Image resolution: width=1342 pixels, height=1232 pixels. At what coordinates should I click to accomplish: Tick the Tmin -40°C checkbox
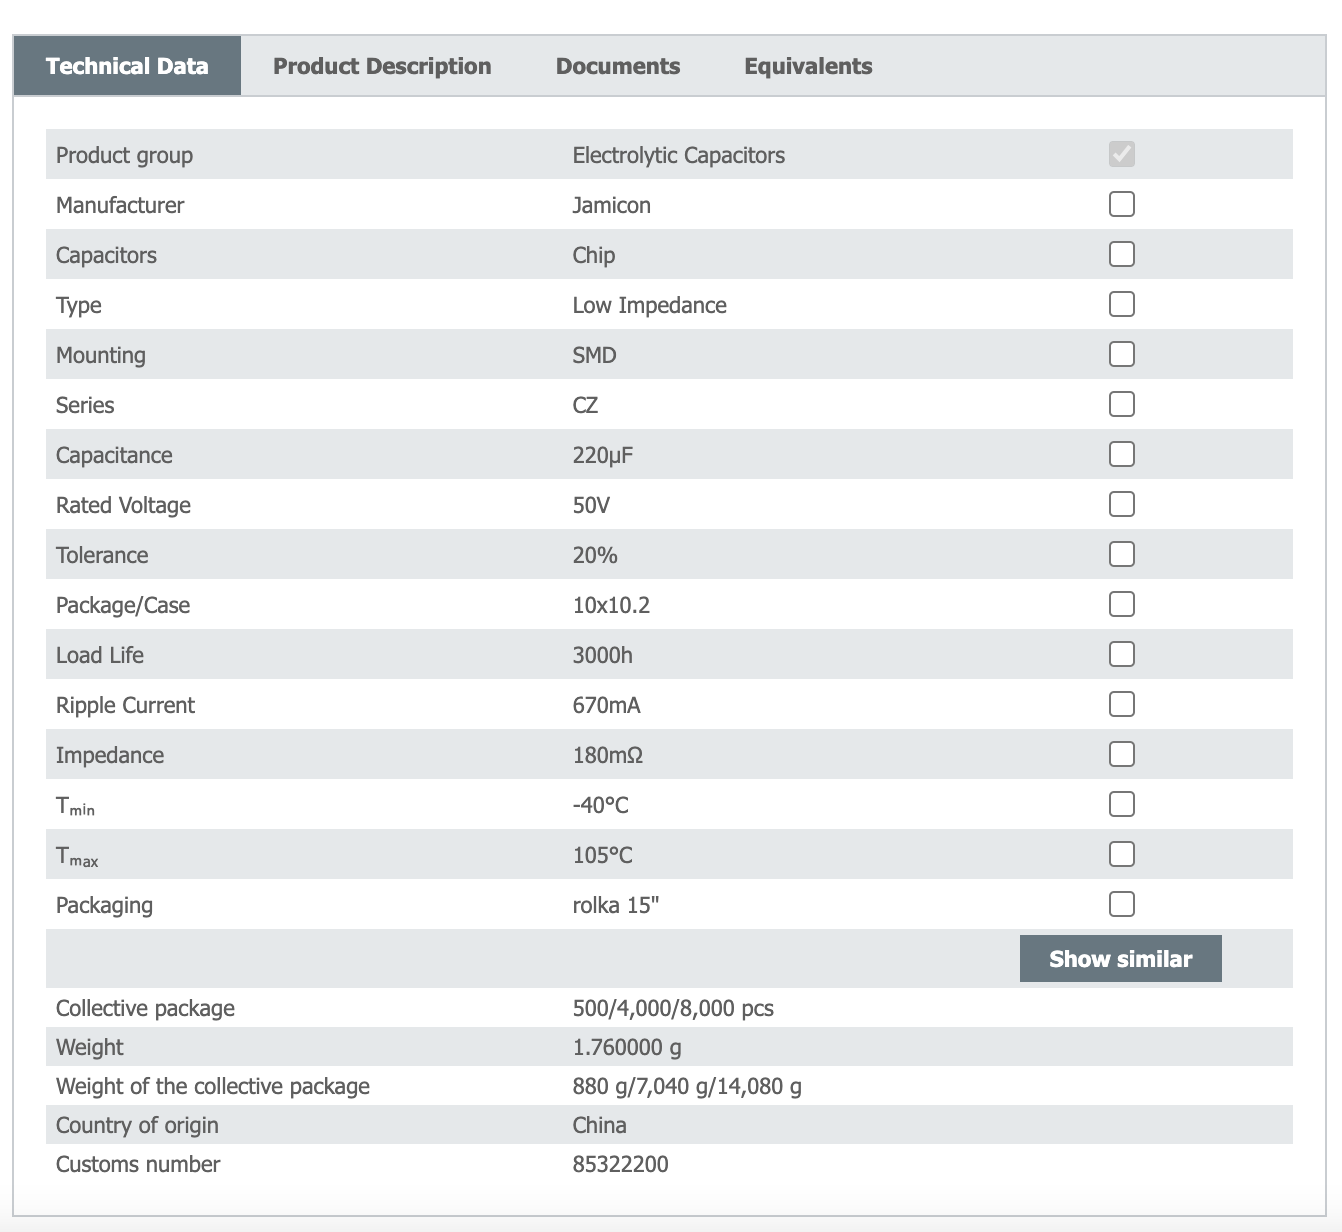1122,804
